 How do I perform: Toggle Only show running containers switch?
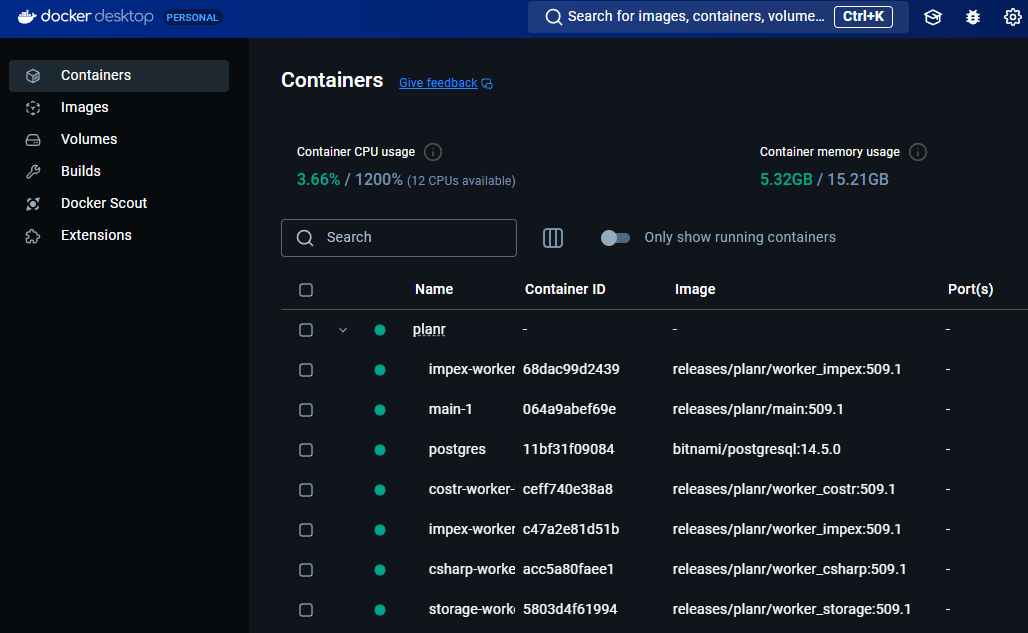click(615, 238)
